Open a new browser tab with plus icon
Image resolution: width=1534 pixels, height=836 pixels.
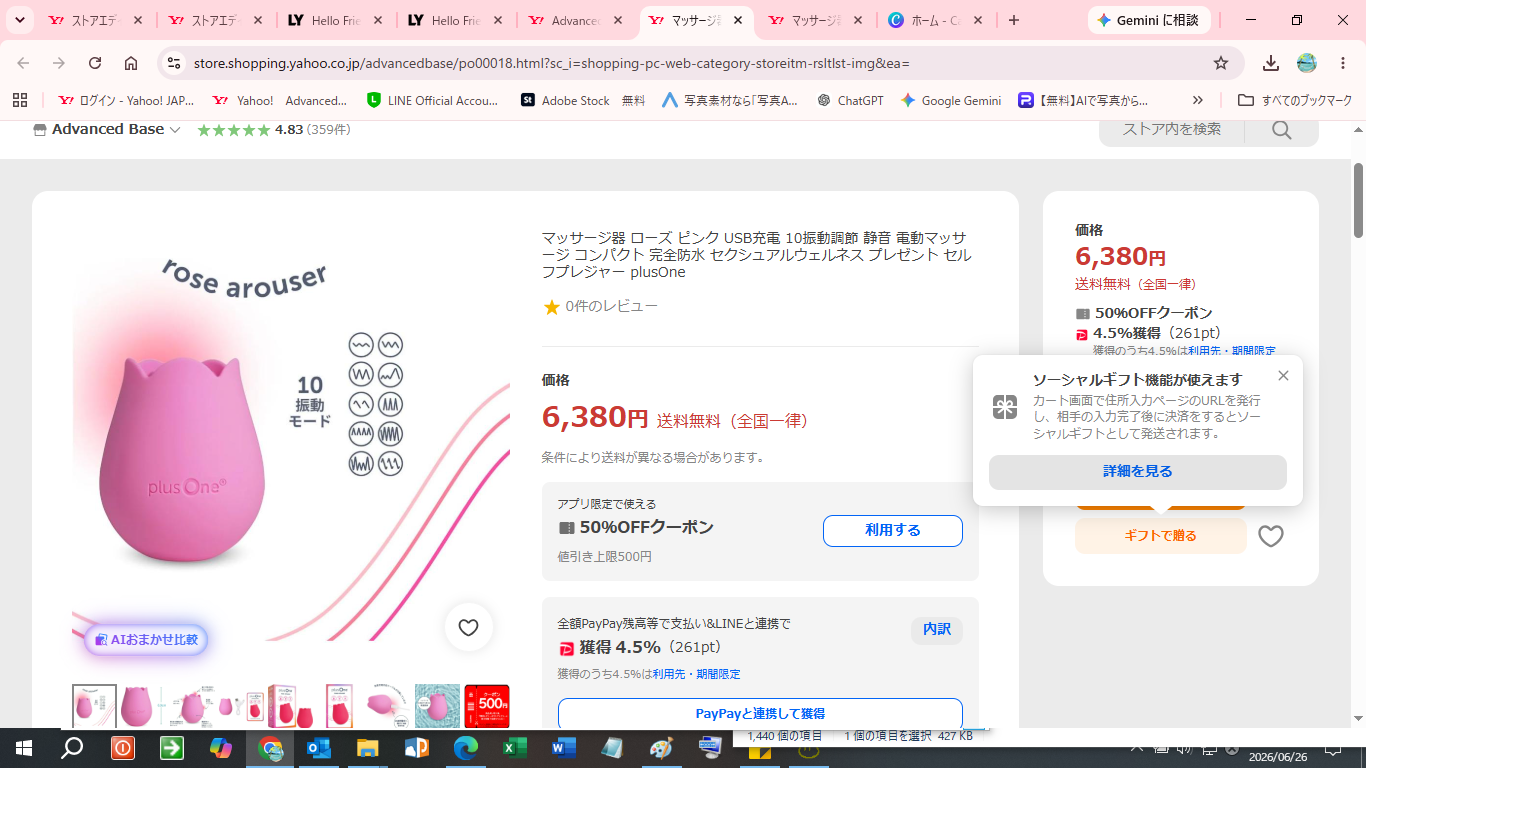tap(1014, 20)
